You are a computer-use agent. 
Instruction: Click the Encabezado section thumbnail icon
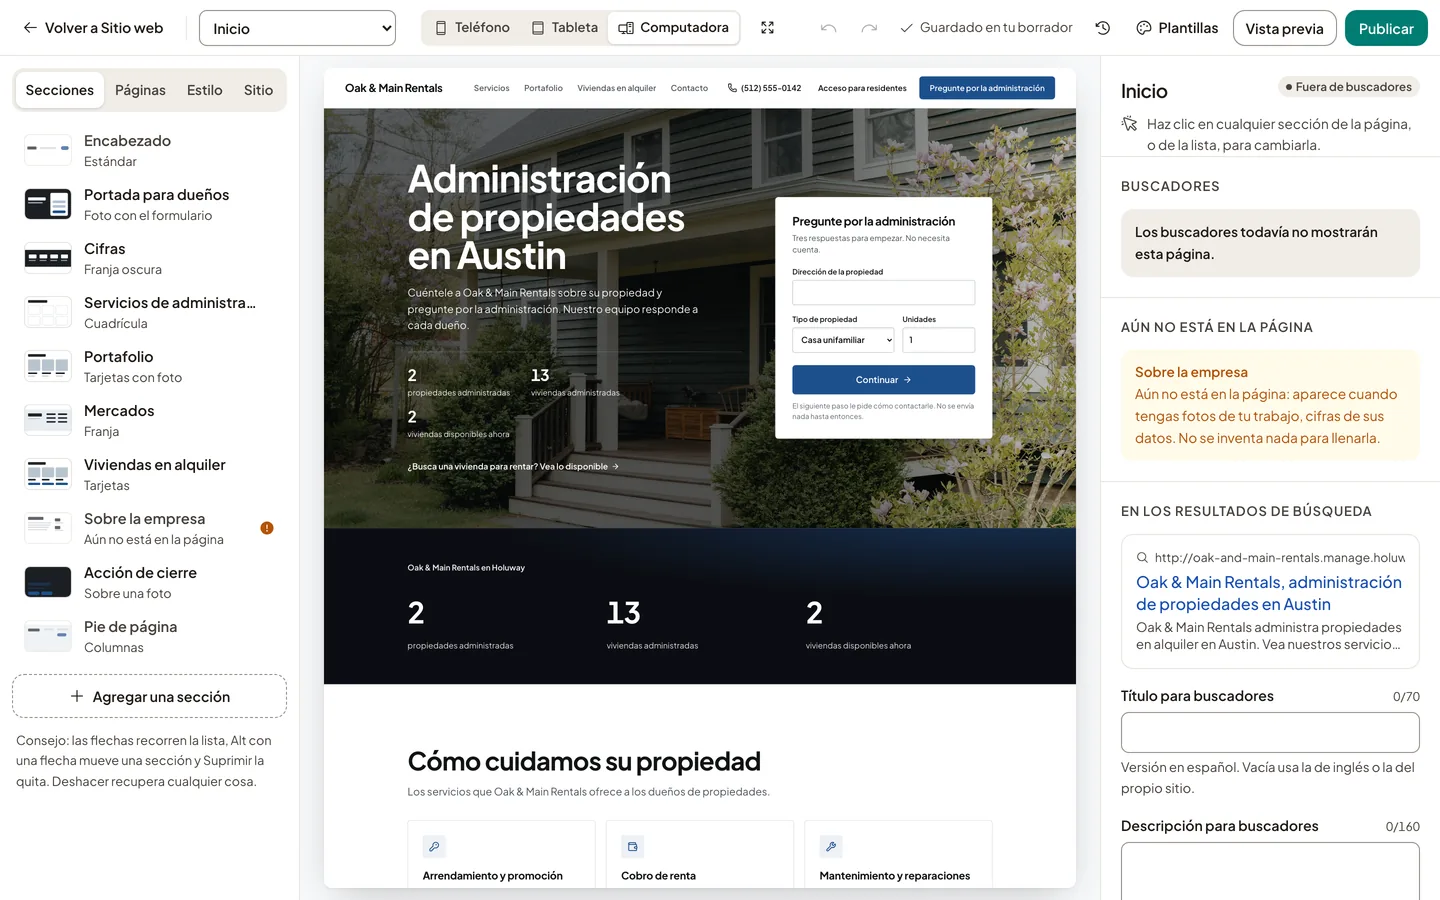tap(48, 150)
